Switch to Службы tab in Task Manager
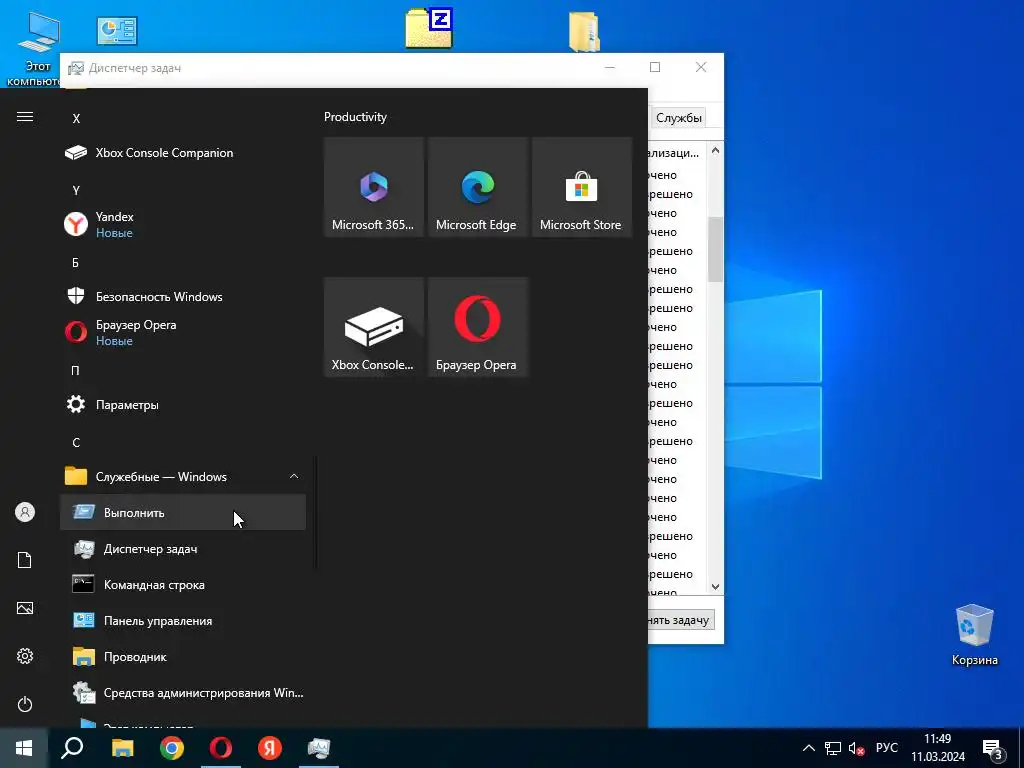 [679, 118]
